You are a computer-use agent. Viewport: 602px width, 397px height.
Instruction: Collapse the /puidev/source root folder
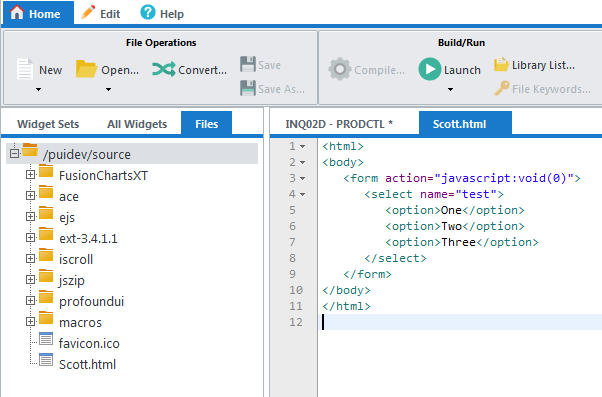click(x=14, y=154)
